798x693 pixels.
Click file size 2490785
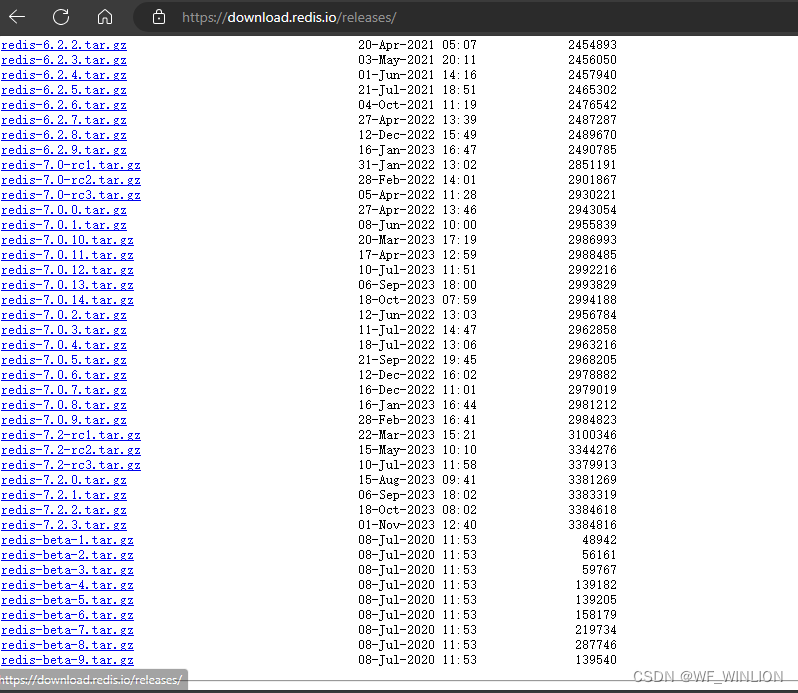click(592, 150)
